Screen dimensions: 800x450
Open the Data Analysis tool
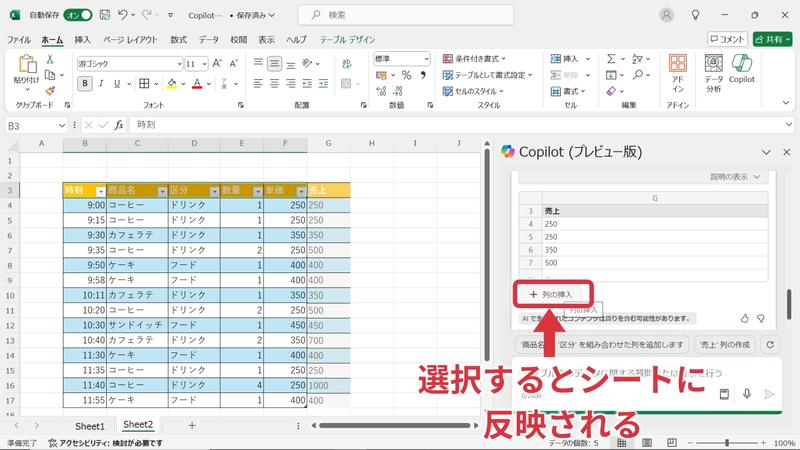pos(713,73)
